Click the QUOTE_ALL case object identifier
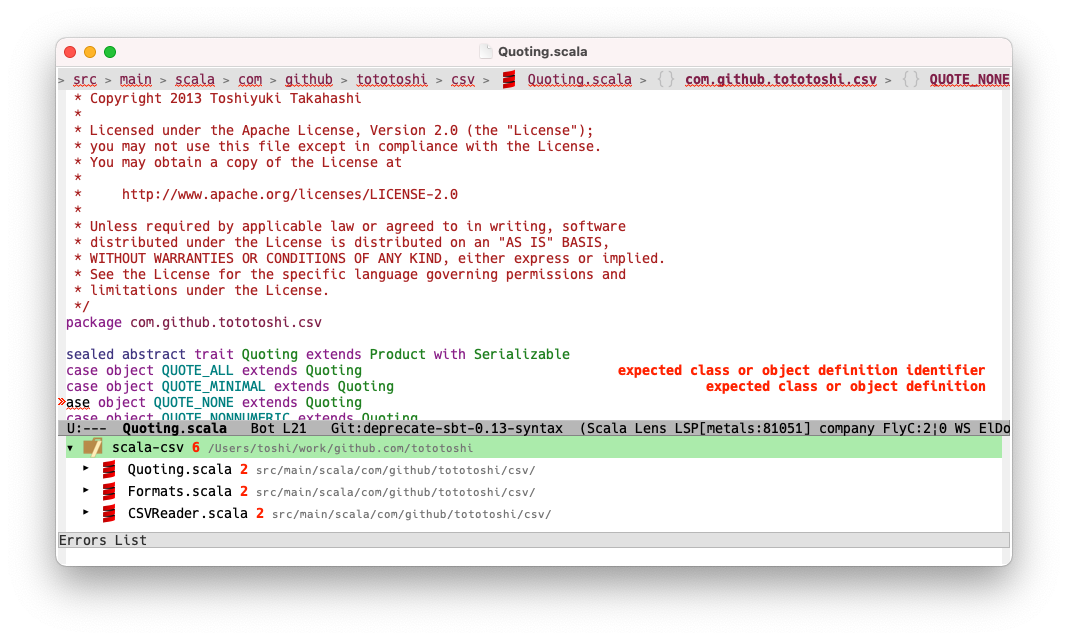Image resolution: width=1068 pixels, height=640 pixels. click(x=198, y=370)
